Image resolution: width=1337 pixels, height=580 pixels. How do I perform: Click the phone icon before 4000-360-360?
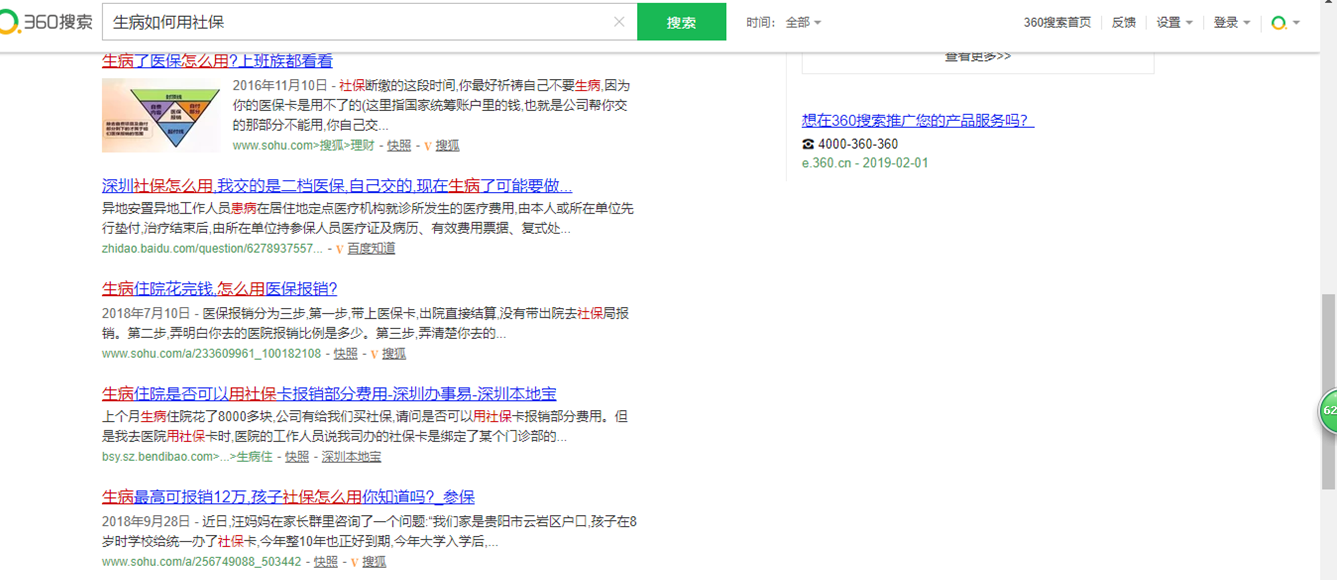(x=808, y=145)
